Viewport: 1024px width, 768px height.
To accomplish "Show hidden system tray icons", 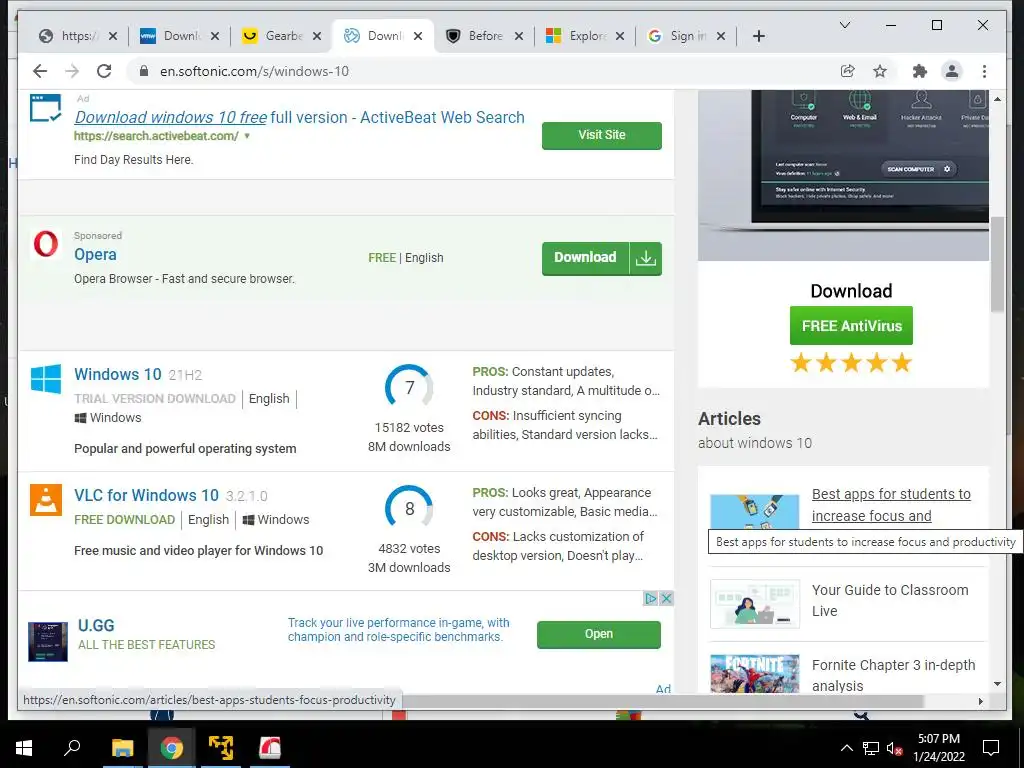I will point(846,748).
